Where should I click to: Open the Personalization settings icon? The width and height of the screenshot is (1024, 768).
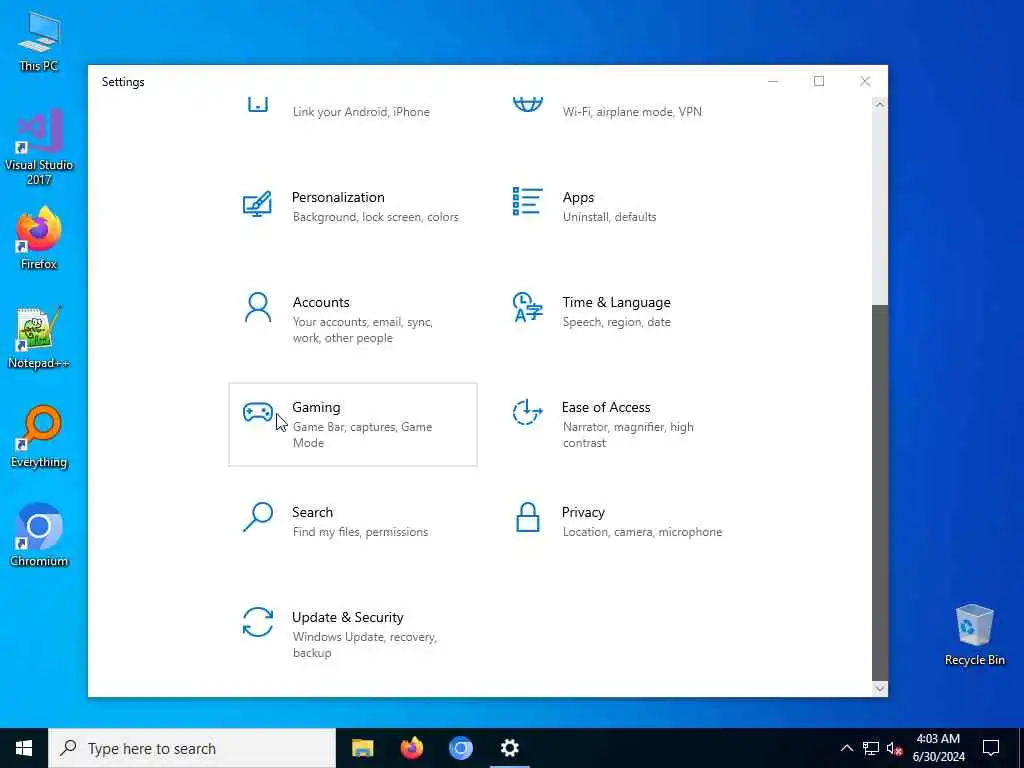tap(257, 204)
